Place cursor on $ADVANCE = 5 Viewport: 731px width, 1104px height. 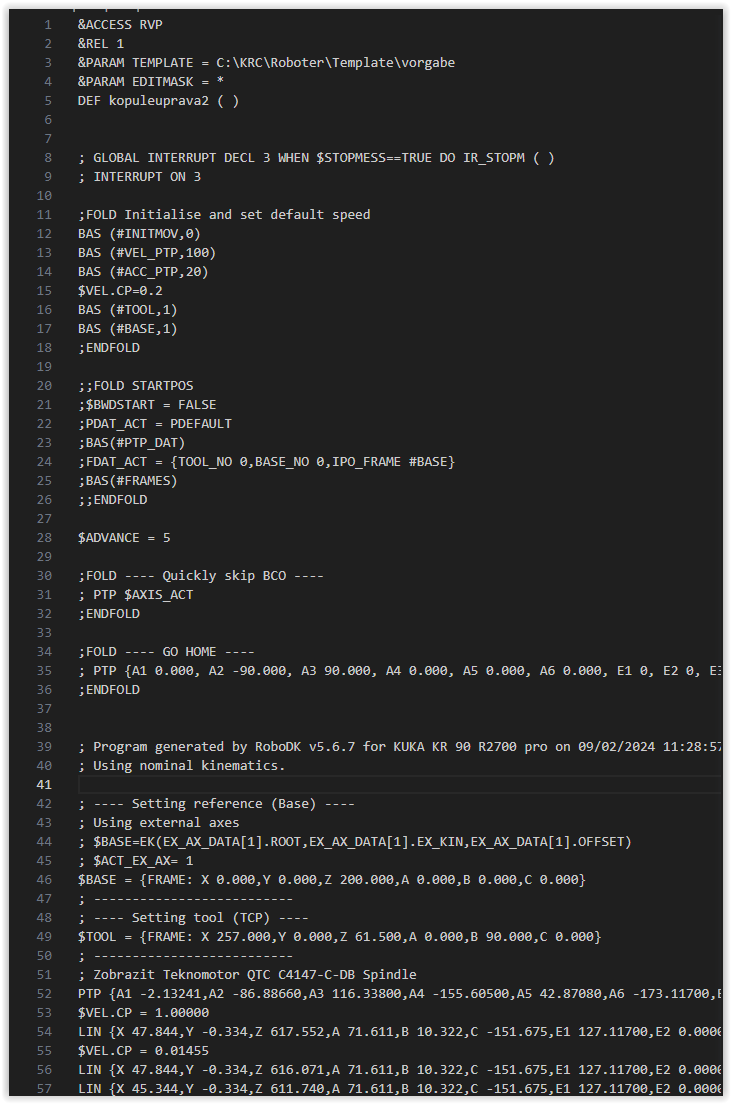(124, 538)
